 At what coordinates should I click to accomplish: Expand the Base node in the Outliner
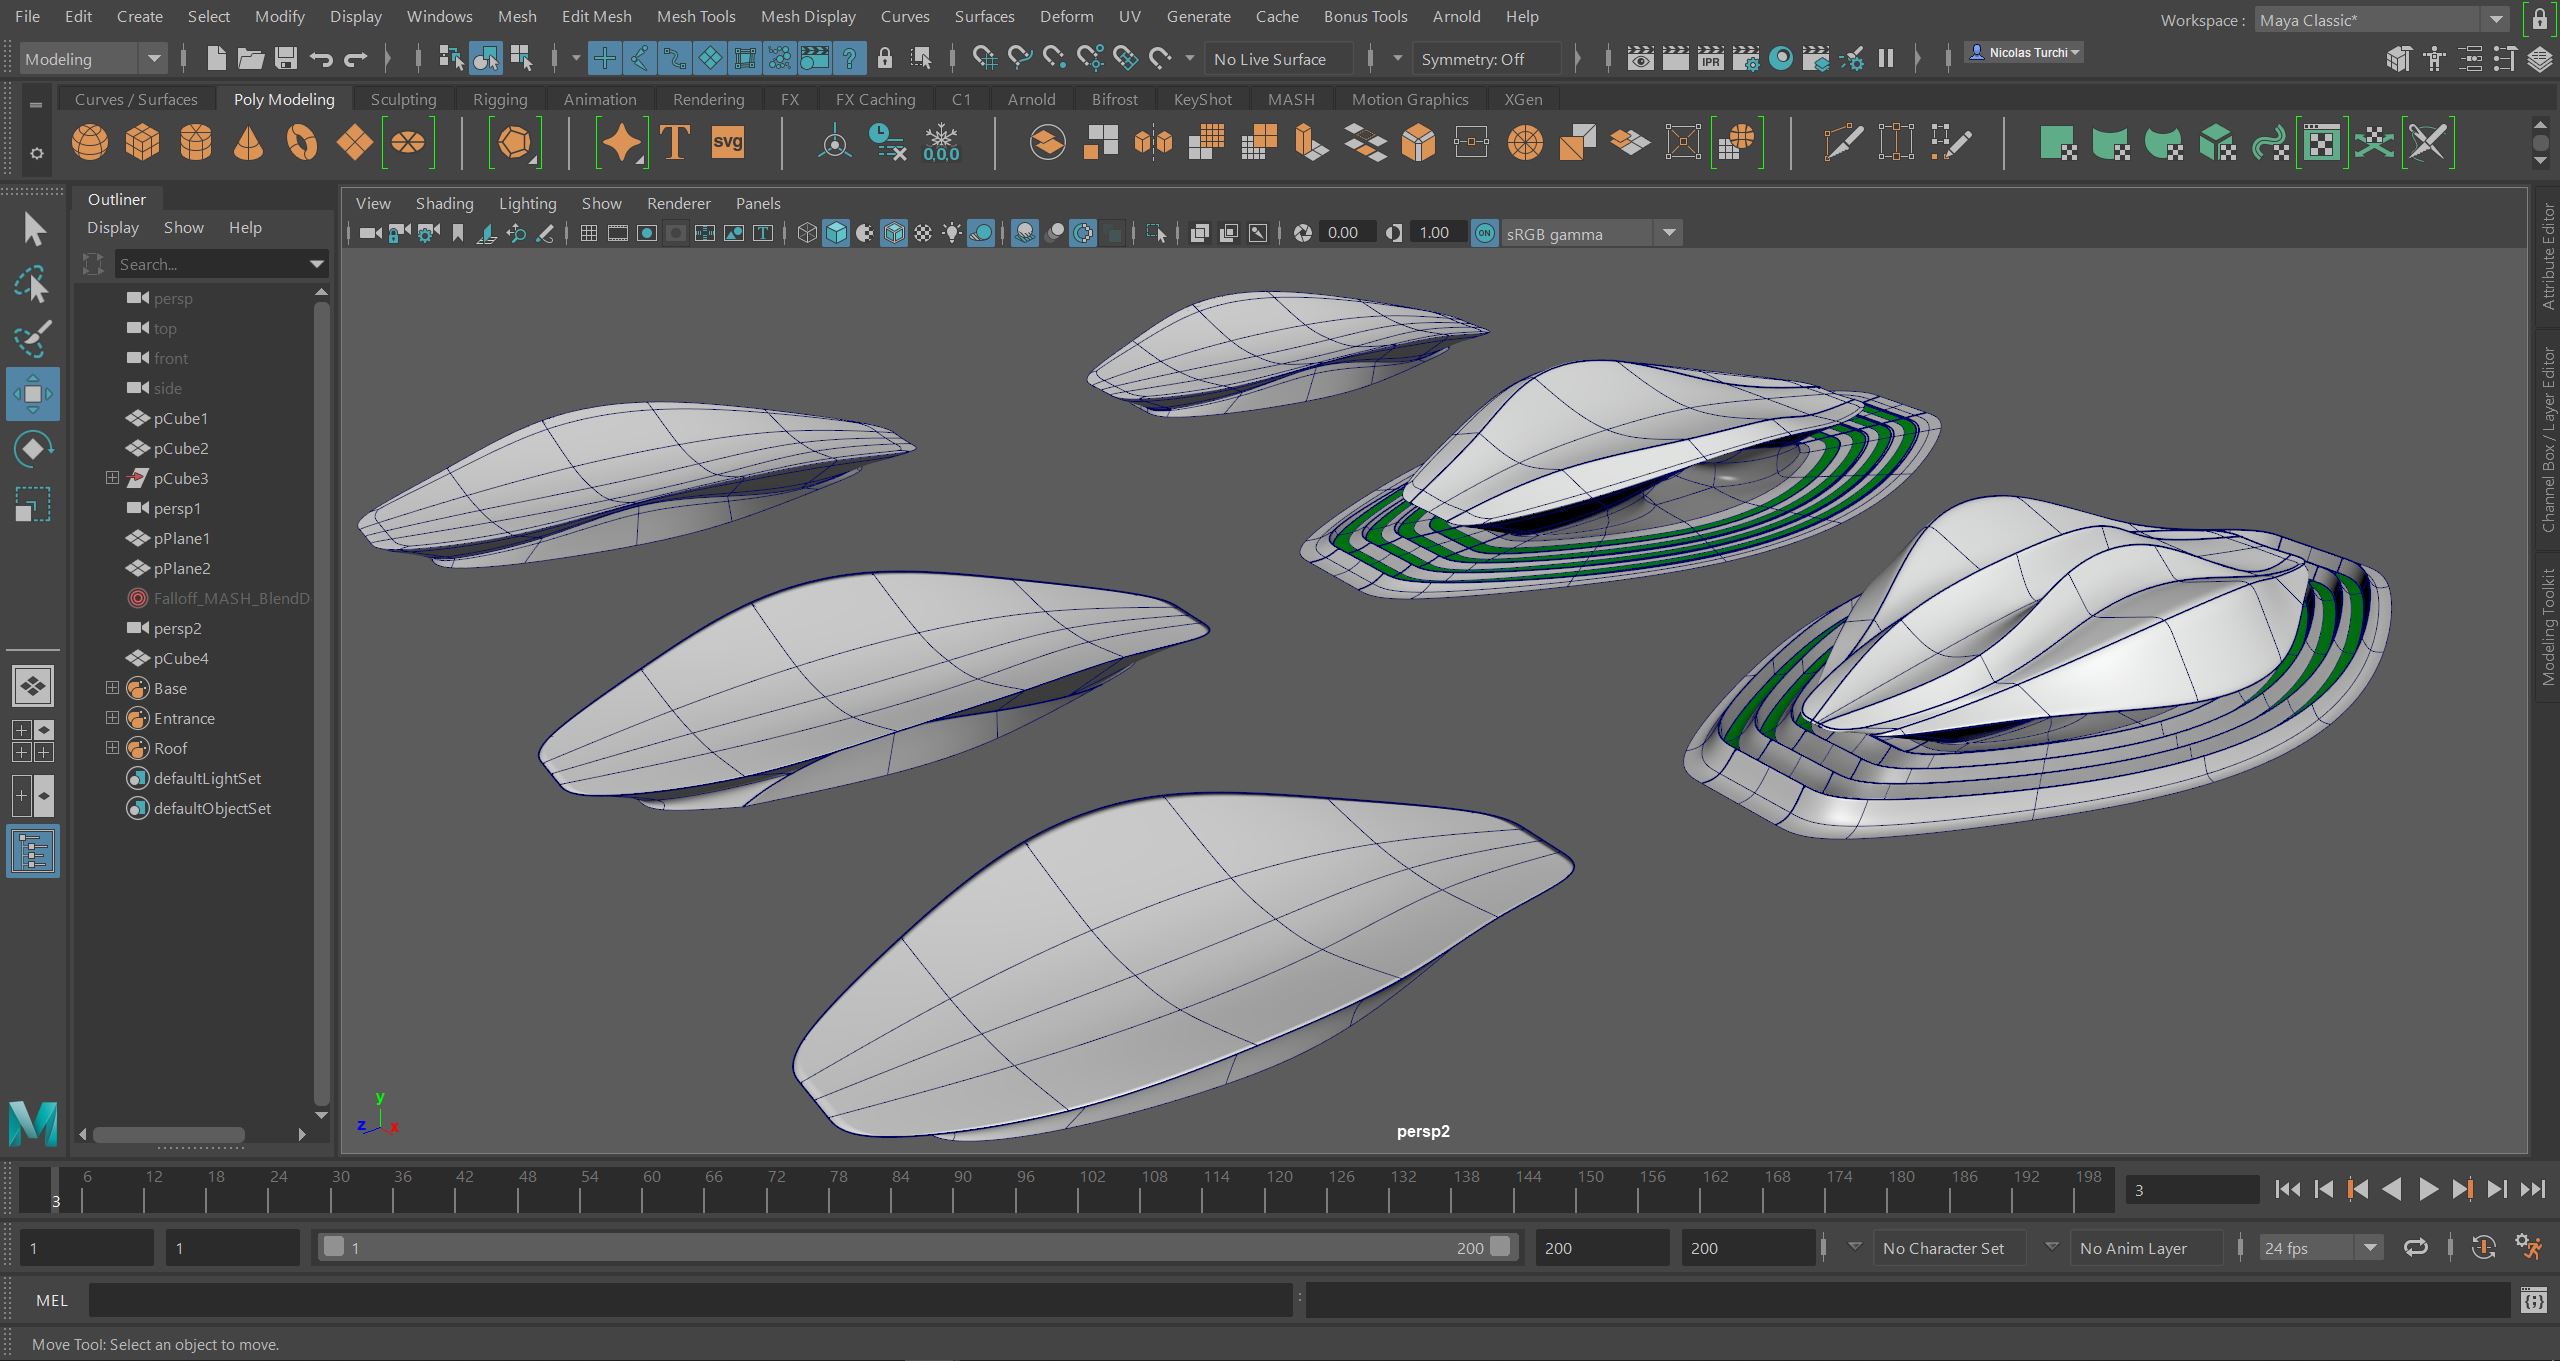pos(112,688)
